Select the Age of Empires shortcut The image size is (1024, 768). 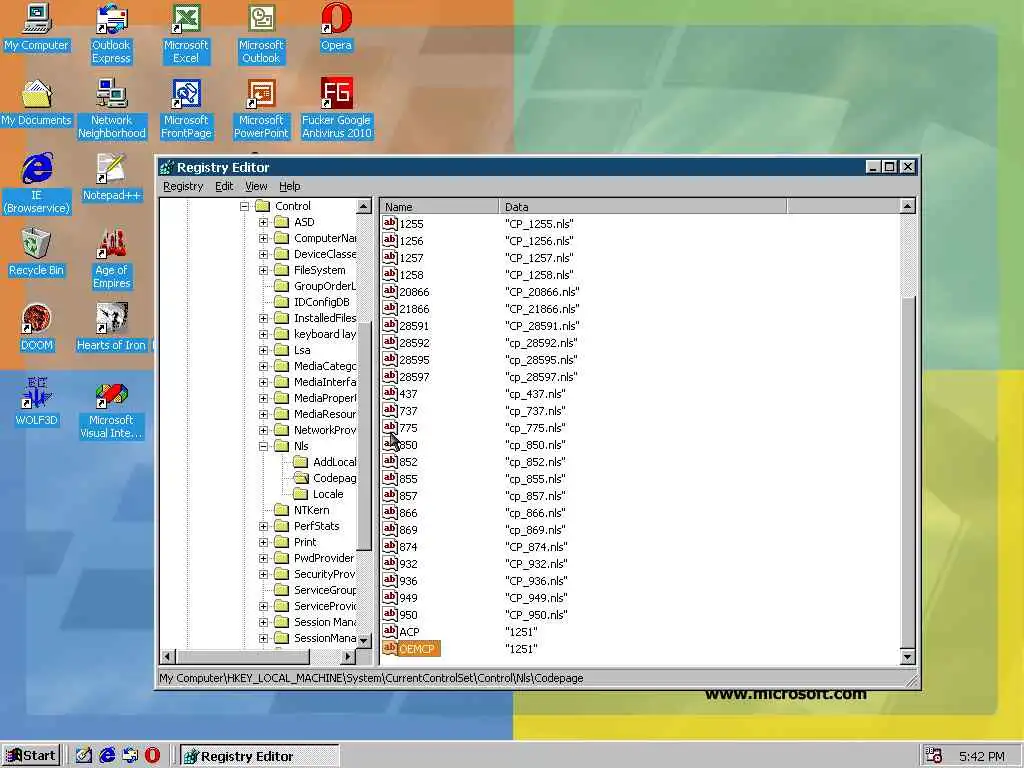click(111, 259)
